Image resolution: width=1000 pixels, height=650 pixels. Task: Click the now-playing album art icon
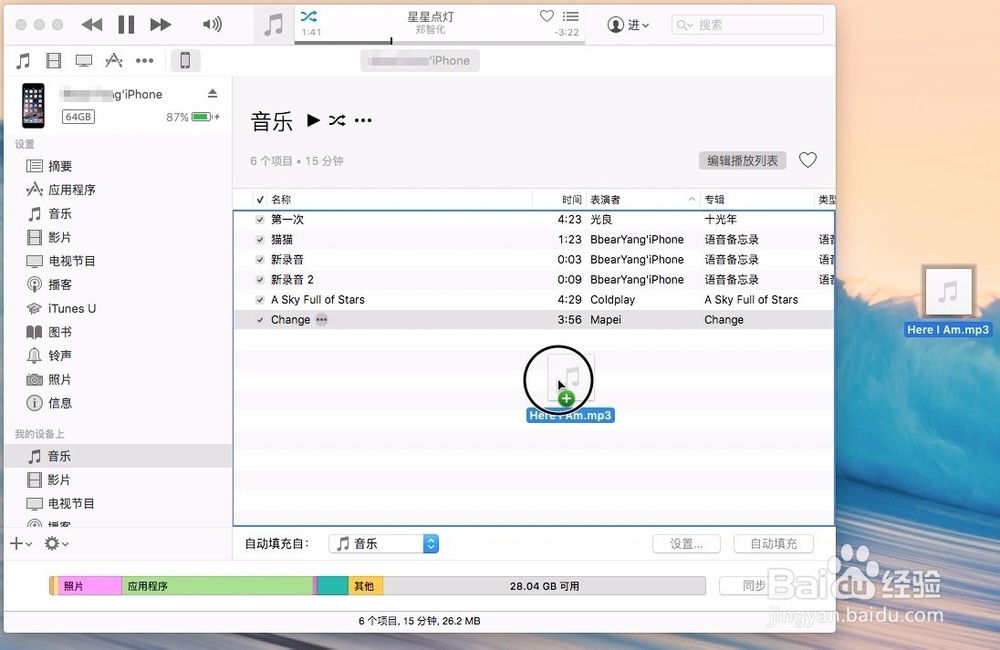(274, 25)
